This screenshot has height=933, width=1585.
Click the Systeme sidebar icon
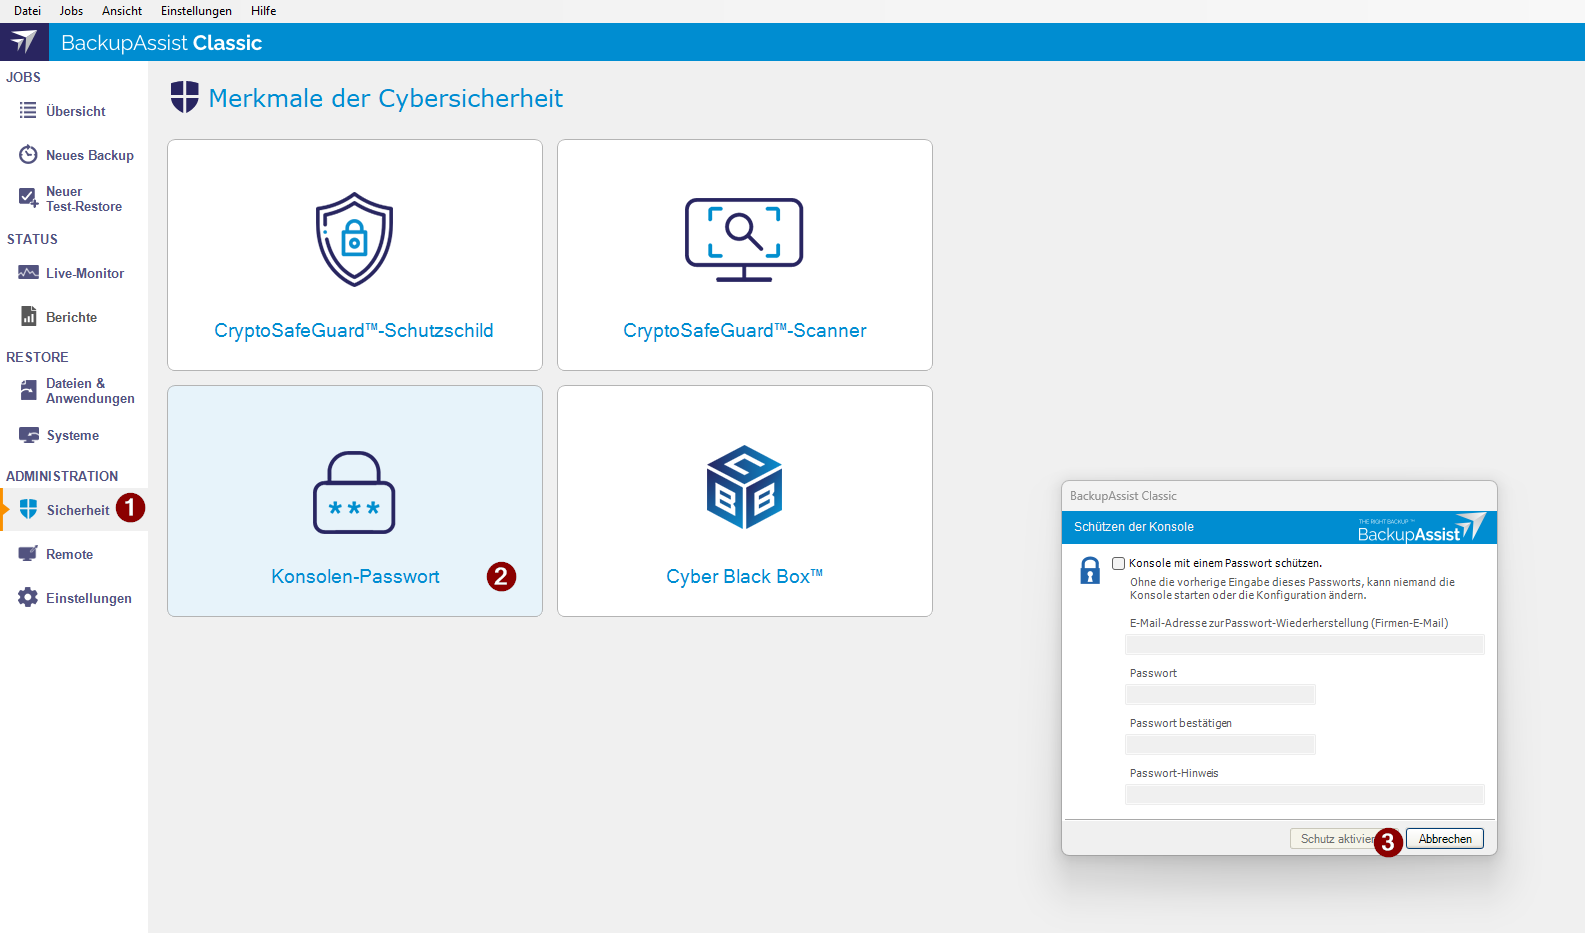[x=28, y=436]
